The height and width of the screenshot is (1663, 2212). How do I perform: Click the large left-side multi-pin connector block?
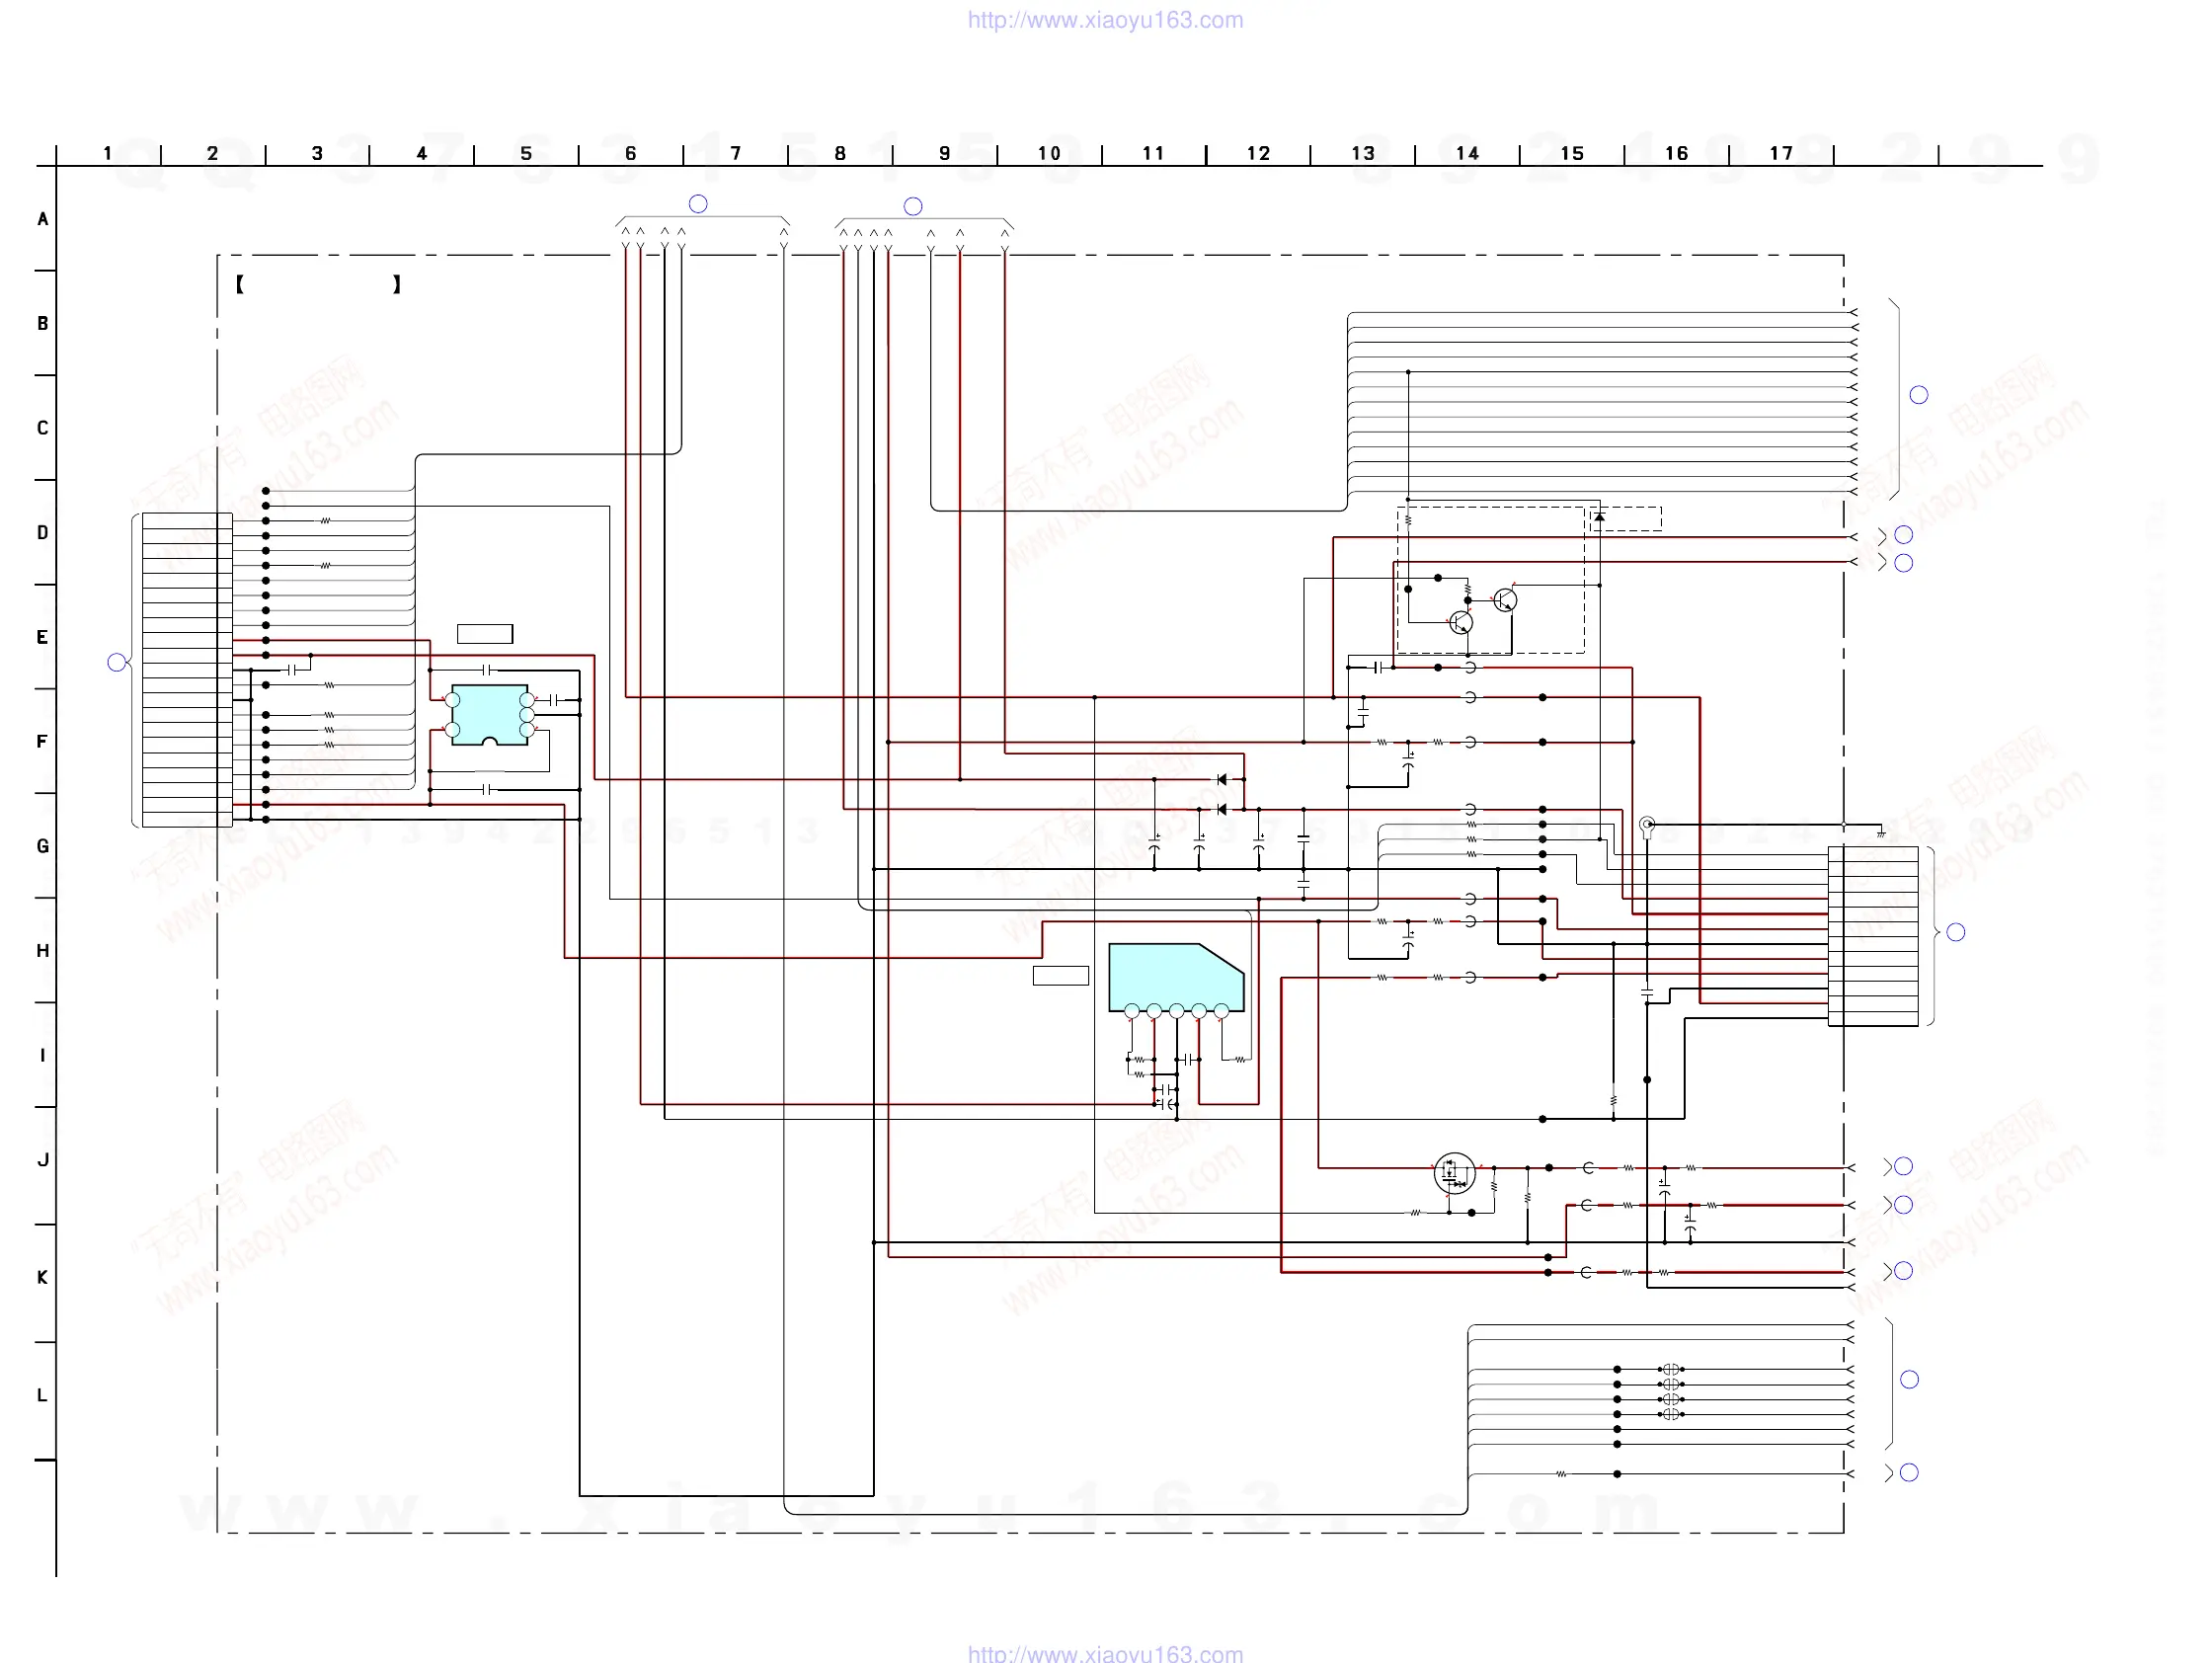point(187,670)
